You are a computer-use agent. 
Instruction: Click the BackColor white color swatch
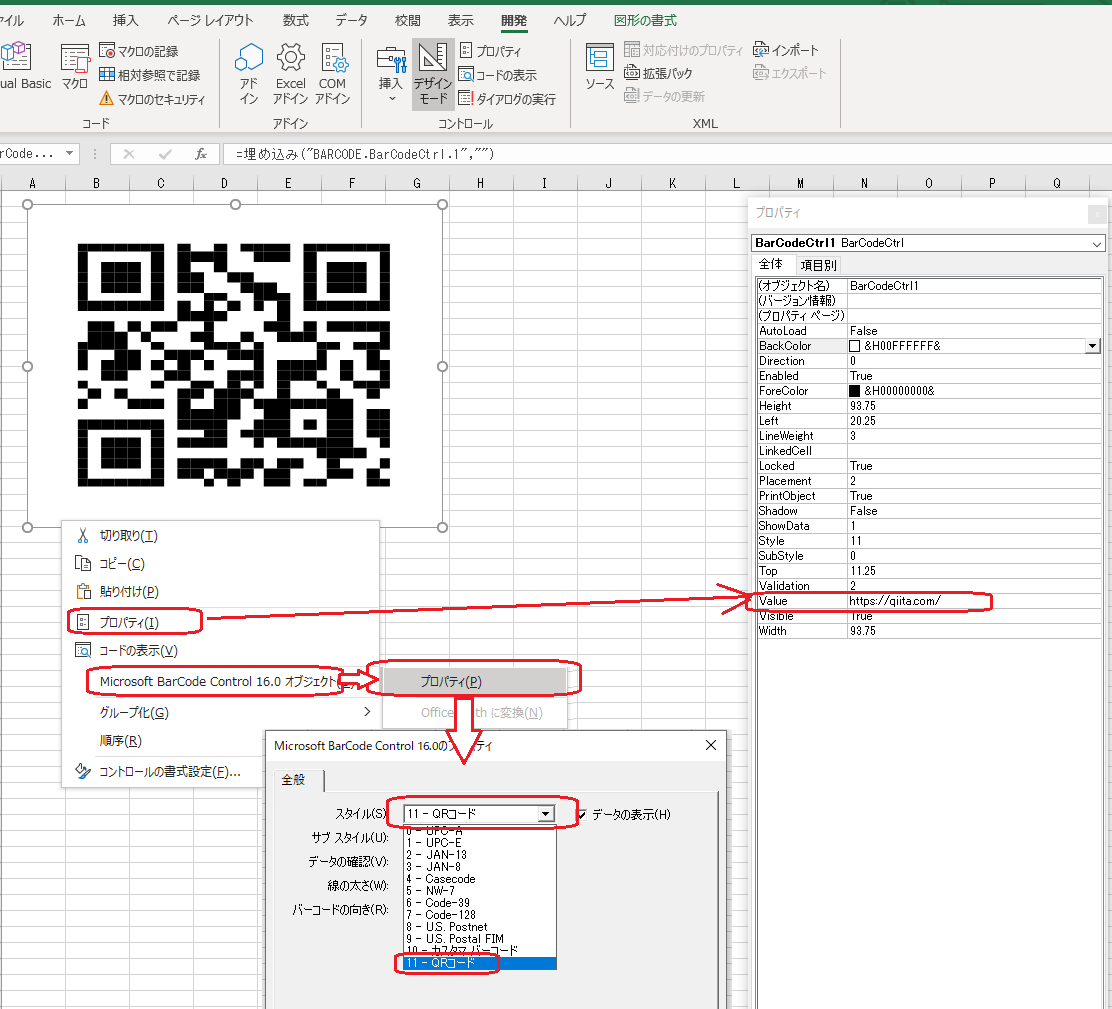tap(855, 346)
